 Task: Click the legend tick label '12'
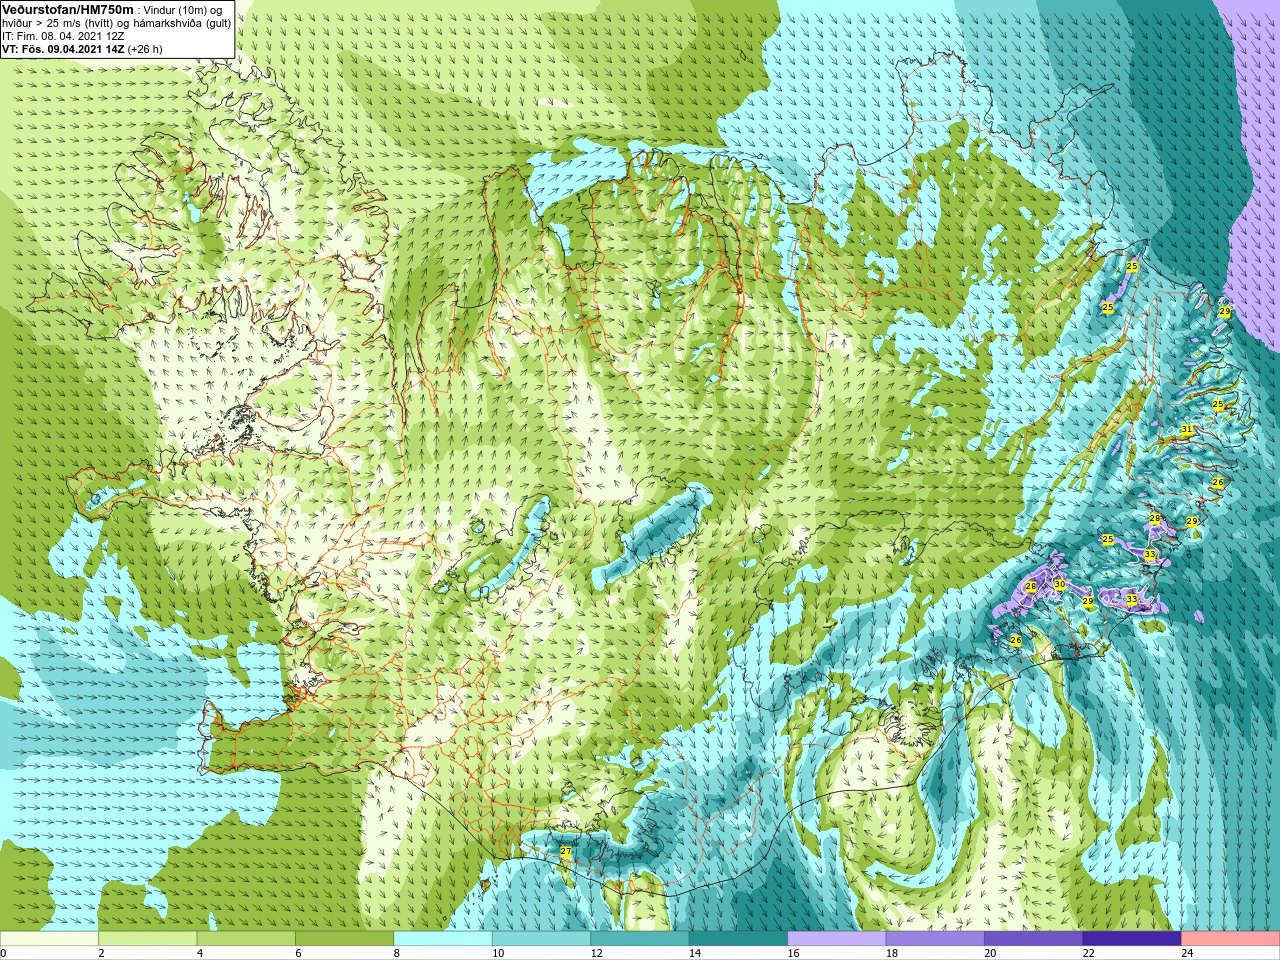tap(596, 953)
